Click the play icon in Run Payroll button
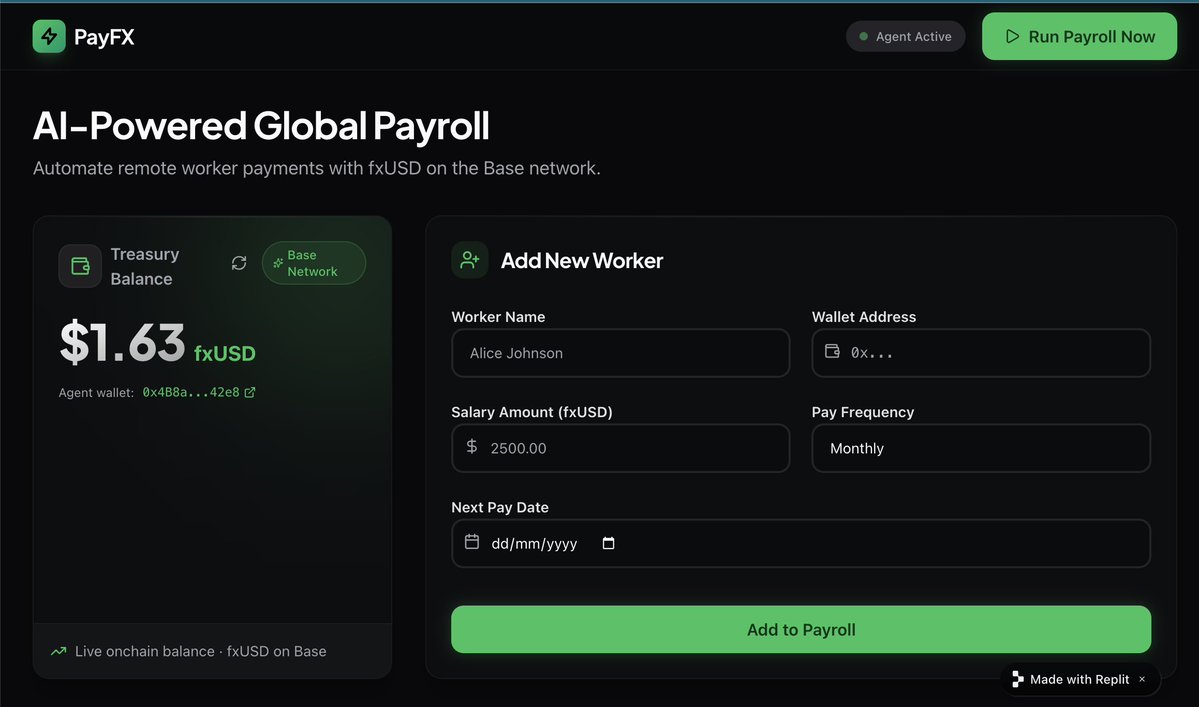1199x707 pixels. pyautogui.click(x=1012, y=36)
